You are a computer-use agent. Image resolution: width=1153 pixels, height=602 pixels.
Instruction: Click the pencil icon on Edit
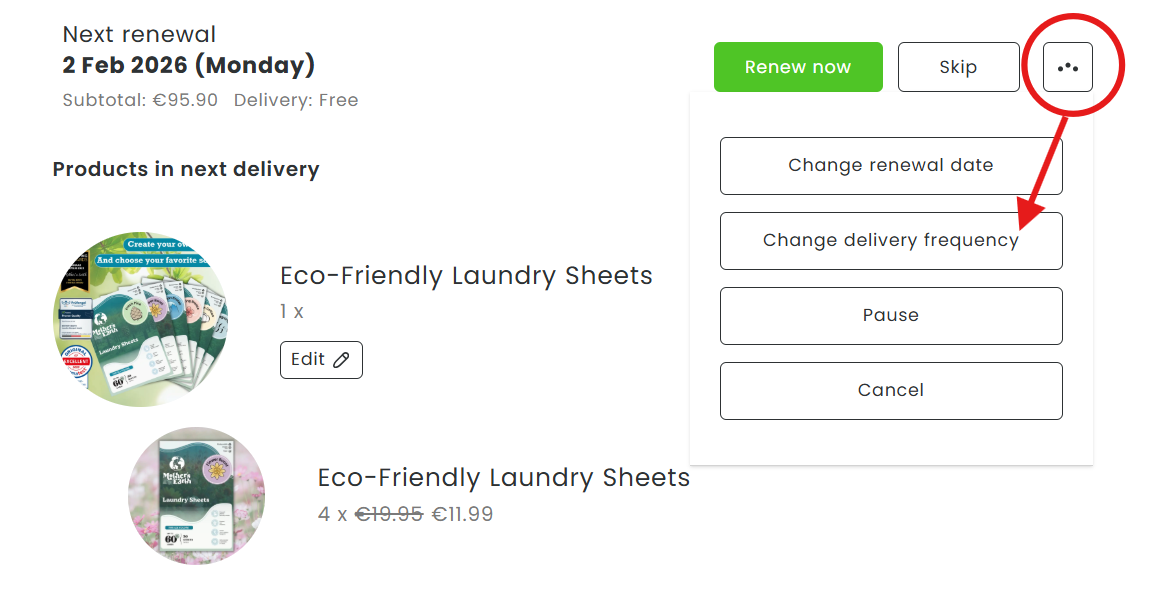341,360
